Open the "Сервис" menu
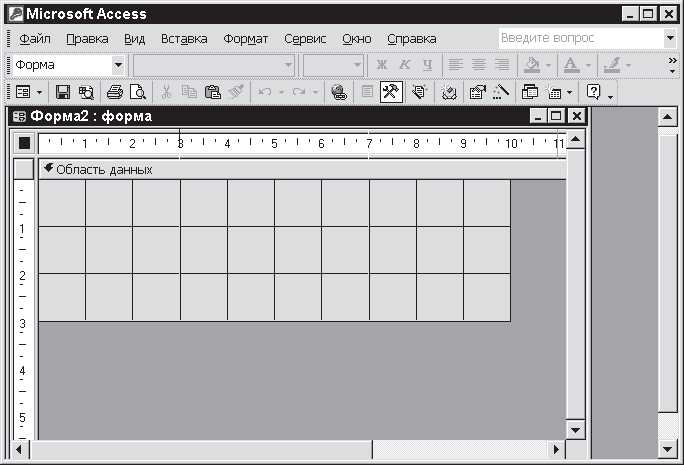 click(304, 39)
